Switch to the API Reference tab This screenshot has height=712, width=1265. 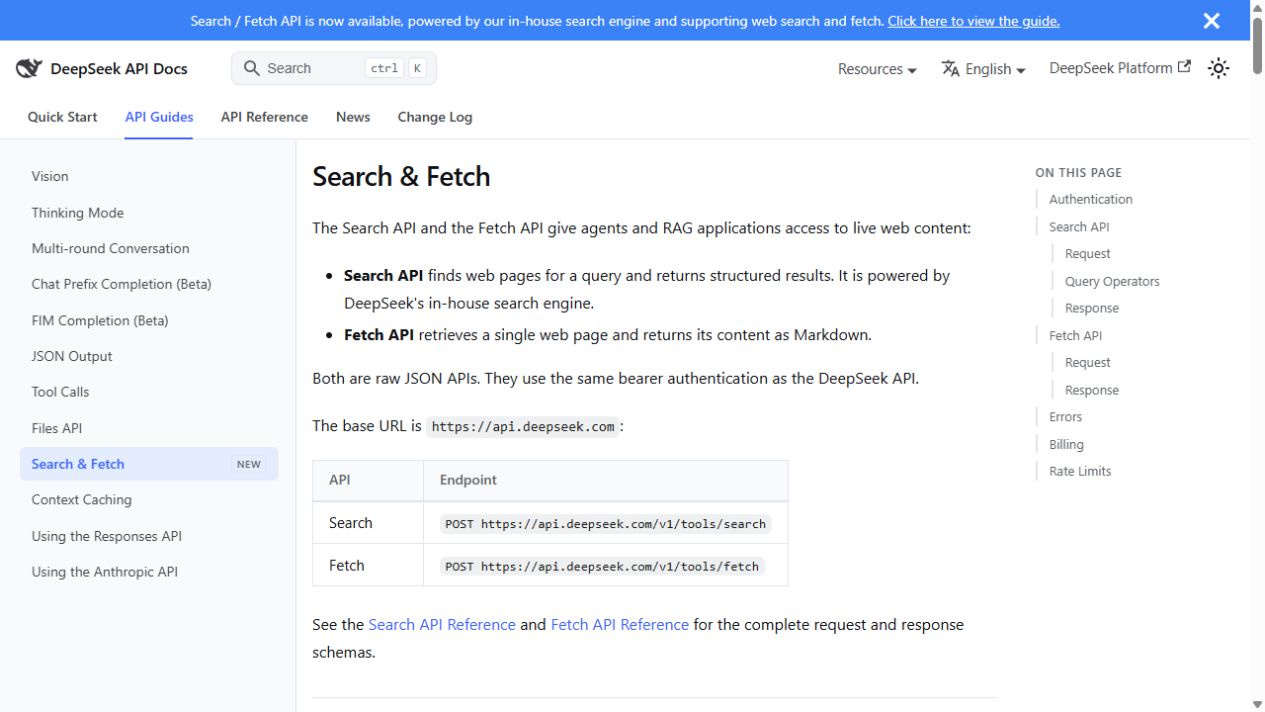tap(264, 117)
